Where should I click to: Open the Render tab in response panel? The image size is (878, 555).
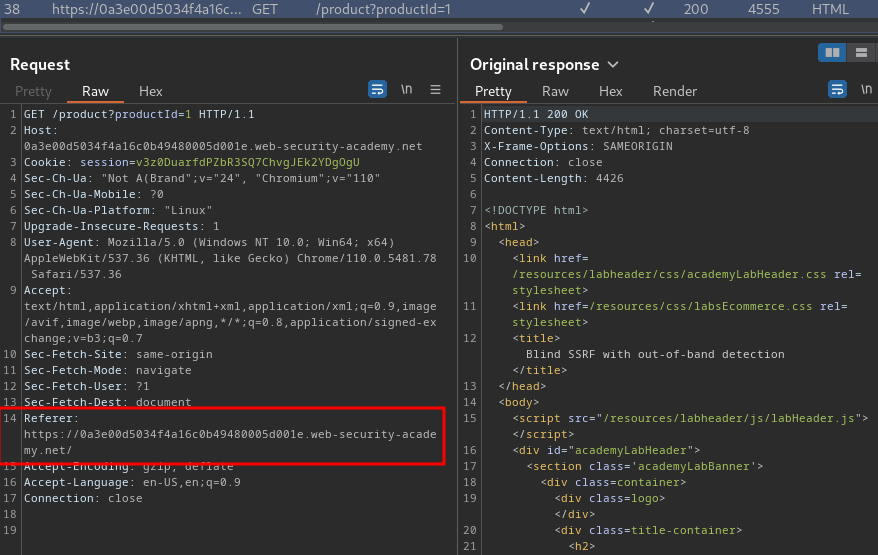point(675,91)
